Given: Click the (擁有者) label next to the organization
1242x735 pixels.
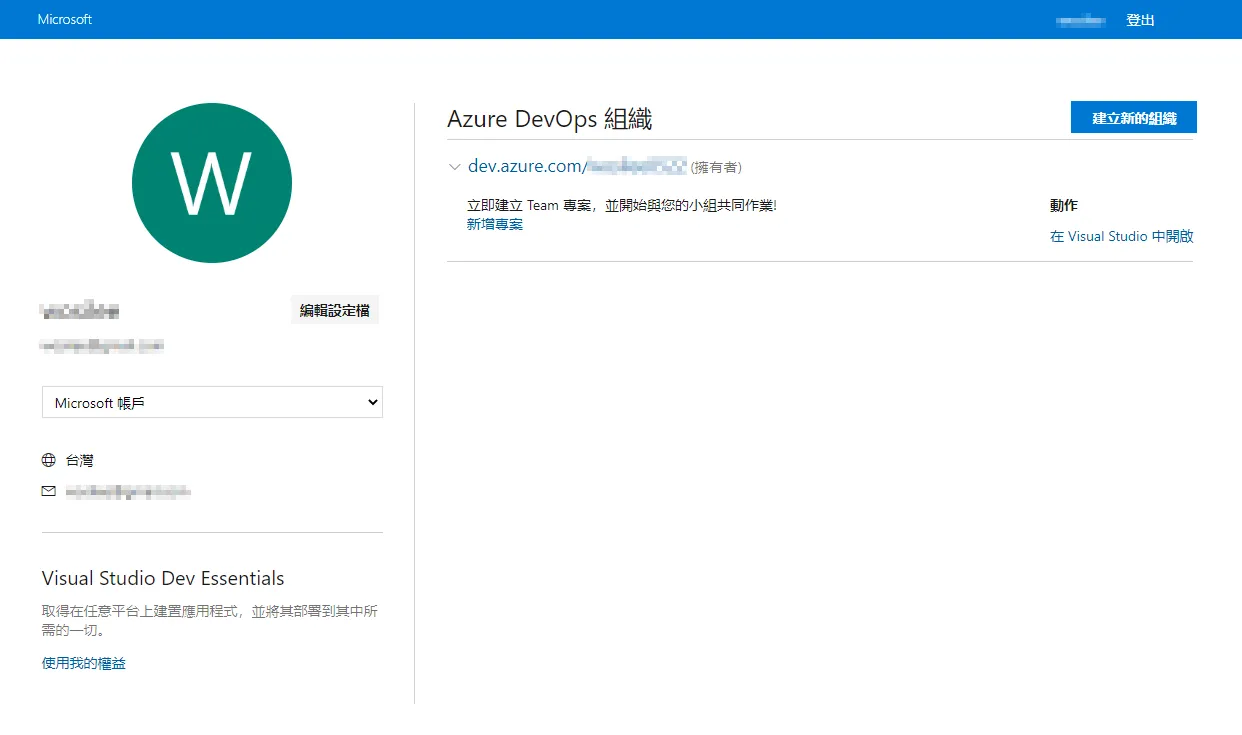Looking at the screenshot, I should click(716, 166).
